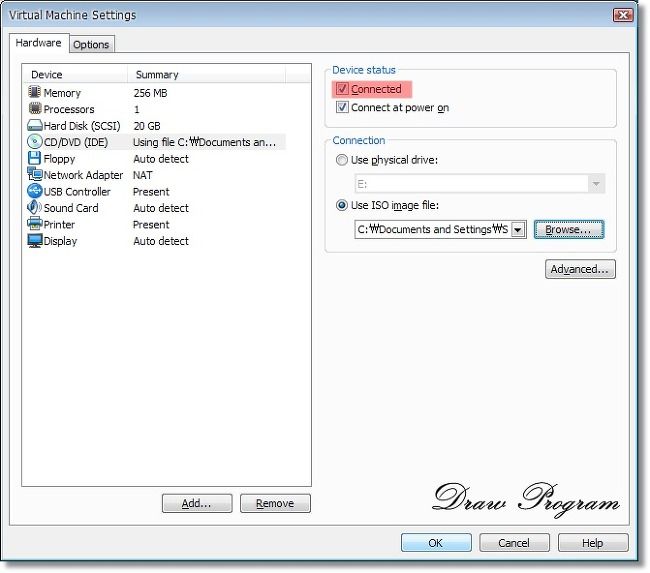650x573 pixels.
Task: Click the CD/DVD disc icon
Action: point(34,142)
